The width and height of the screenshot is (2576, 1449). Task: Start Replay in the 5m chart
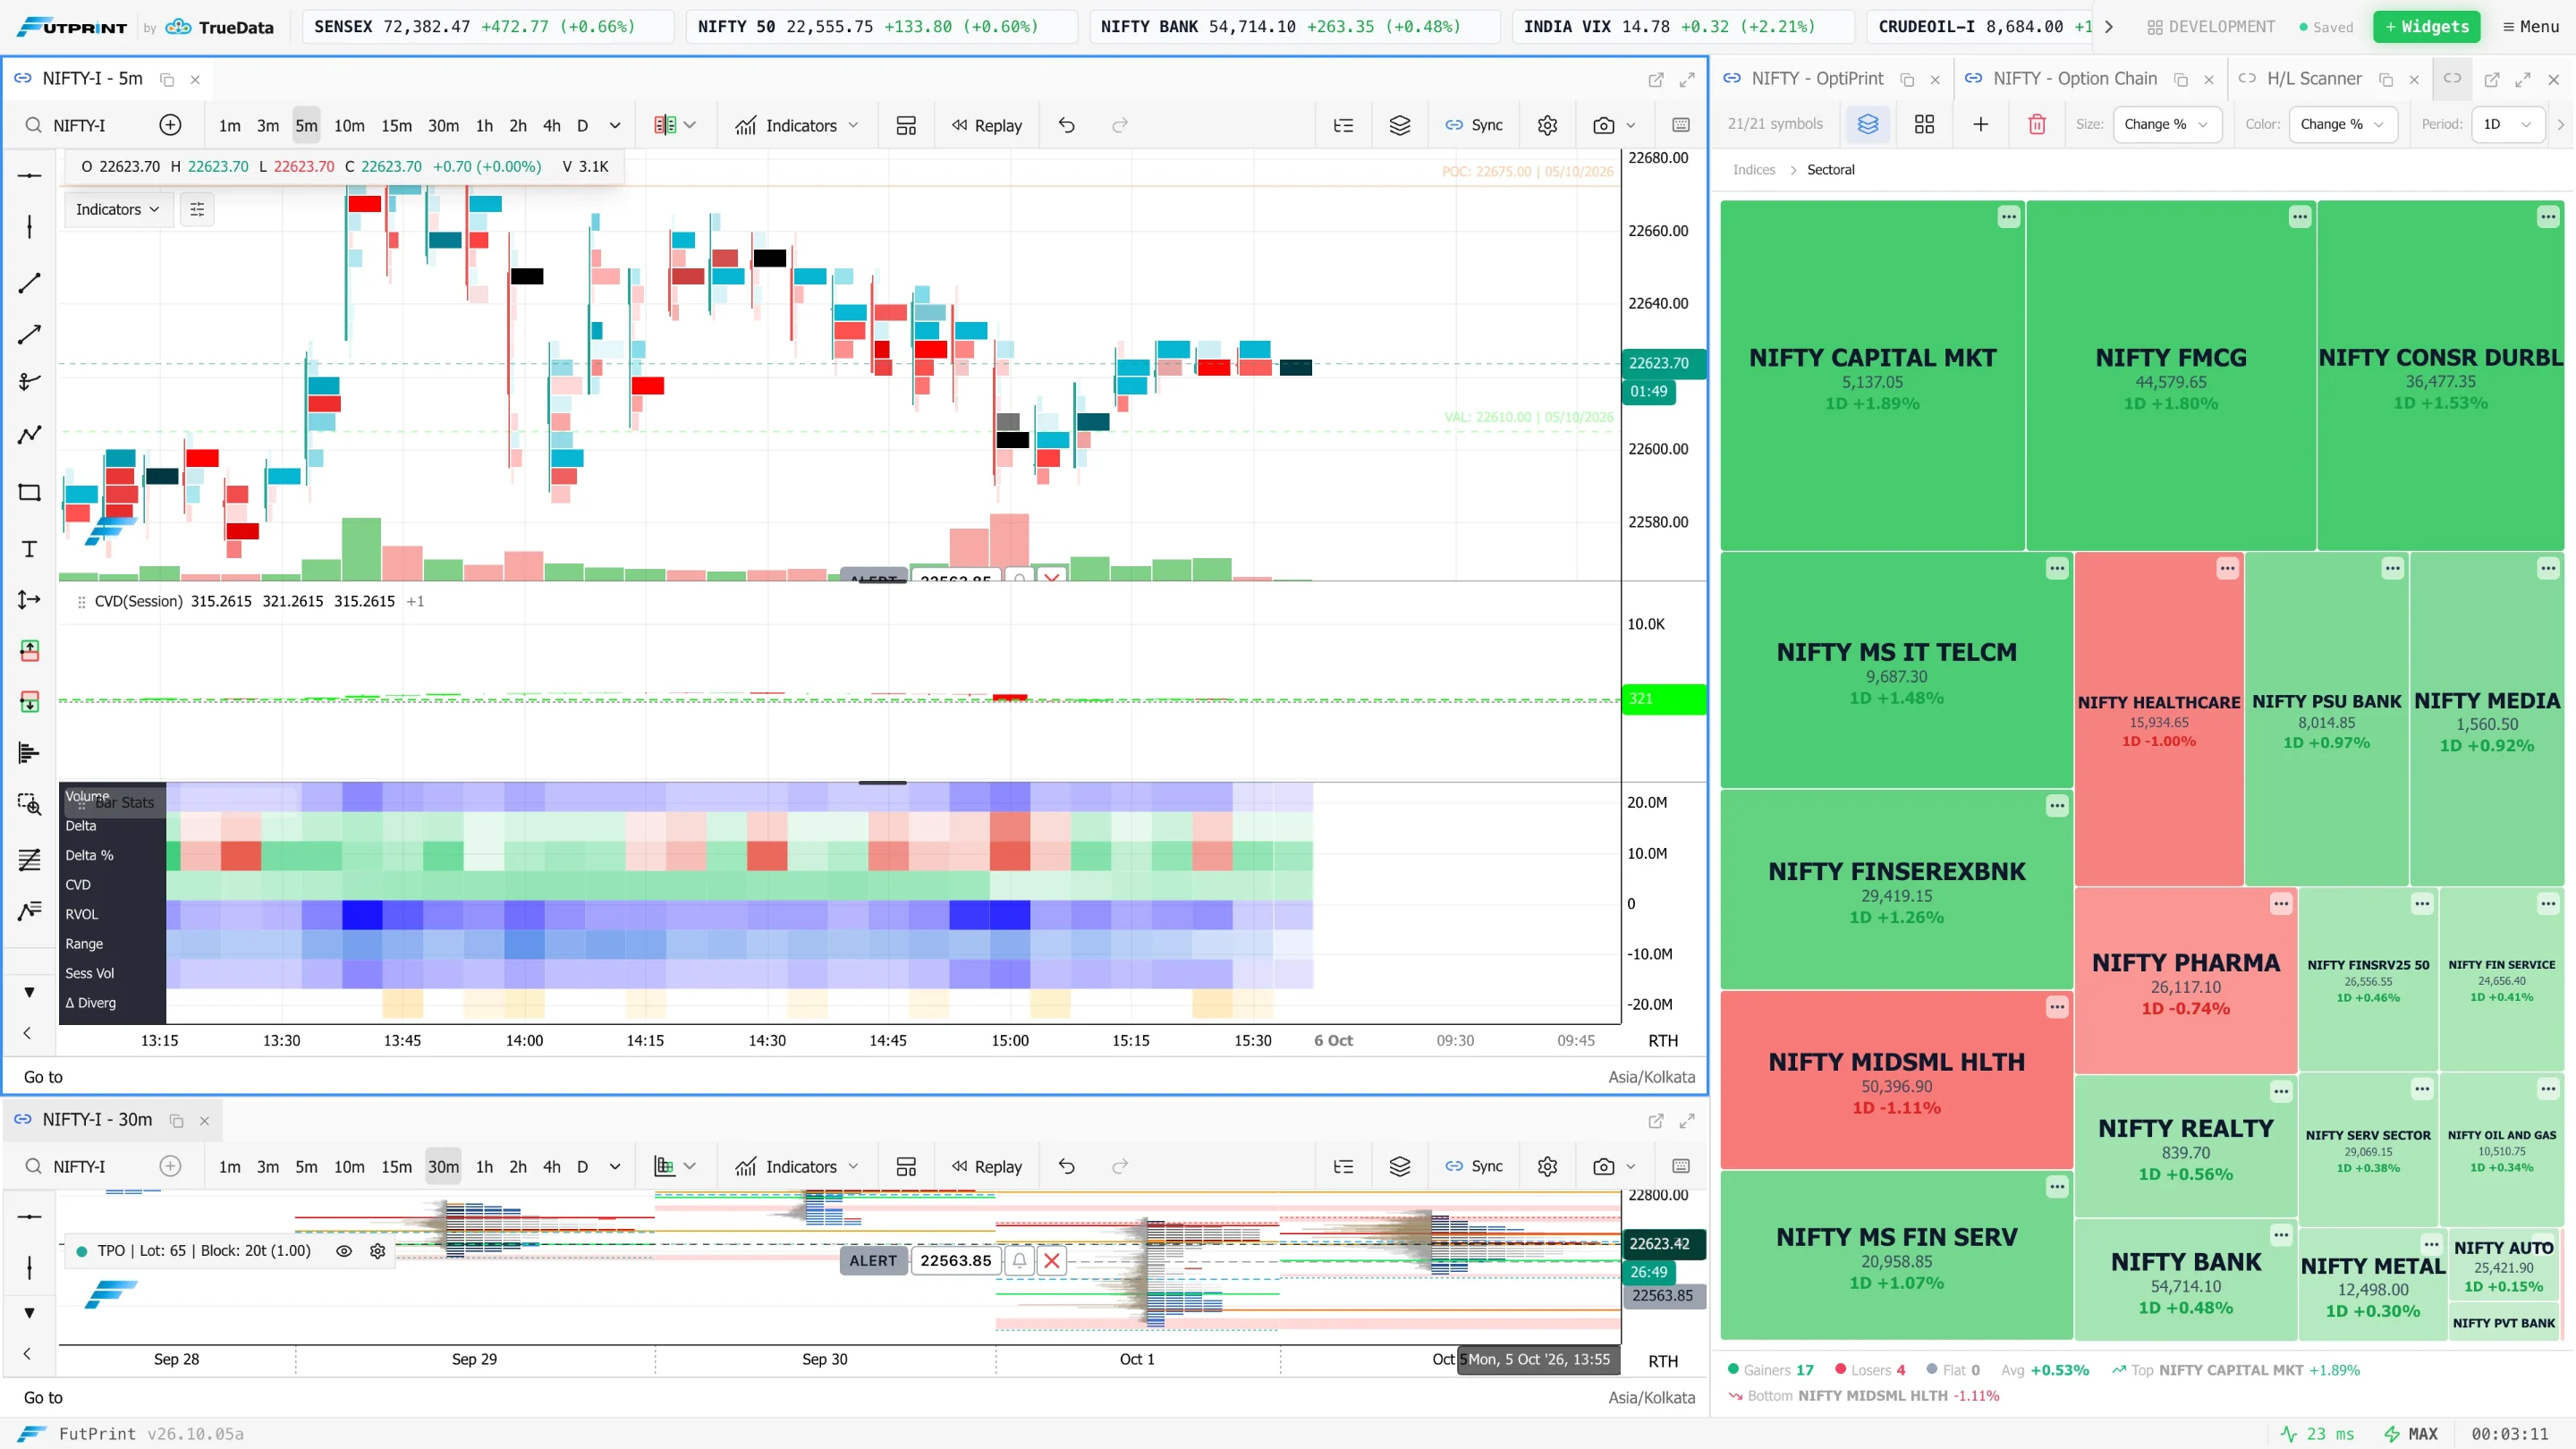tap(987, 125)
